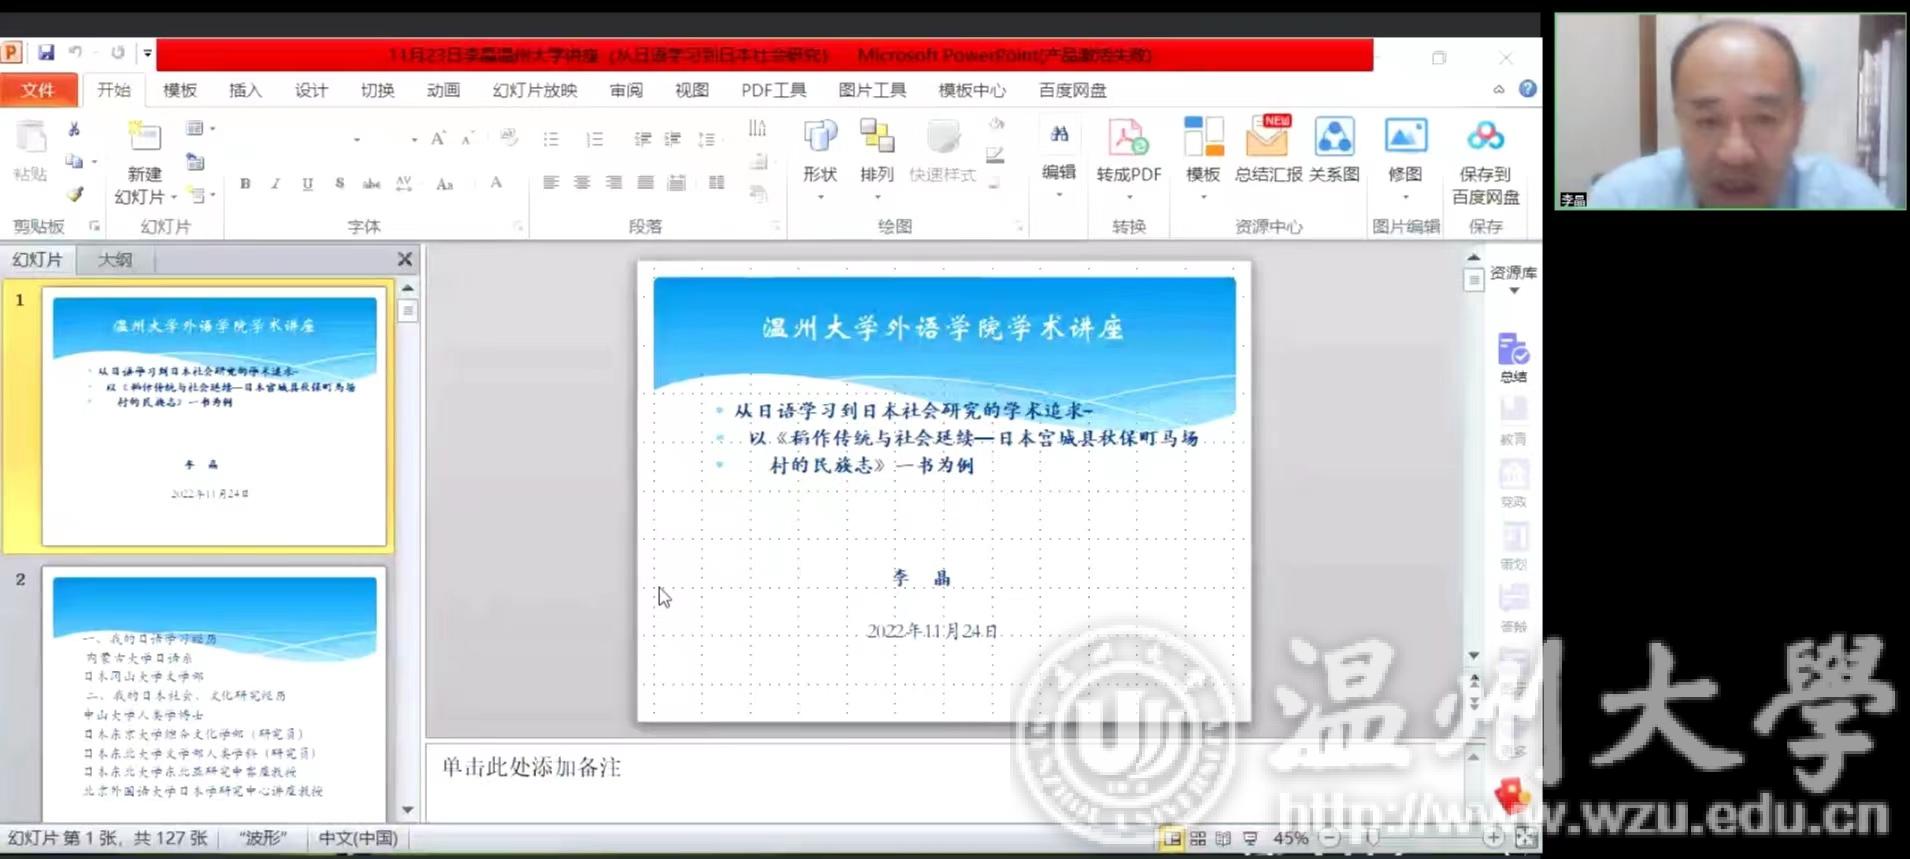Click the 文件 file button

38,91
